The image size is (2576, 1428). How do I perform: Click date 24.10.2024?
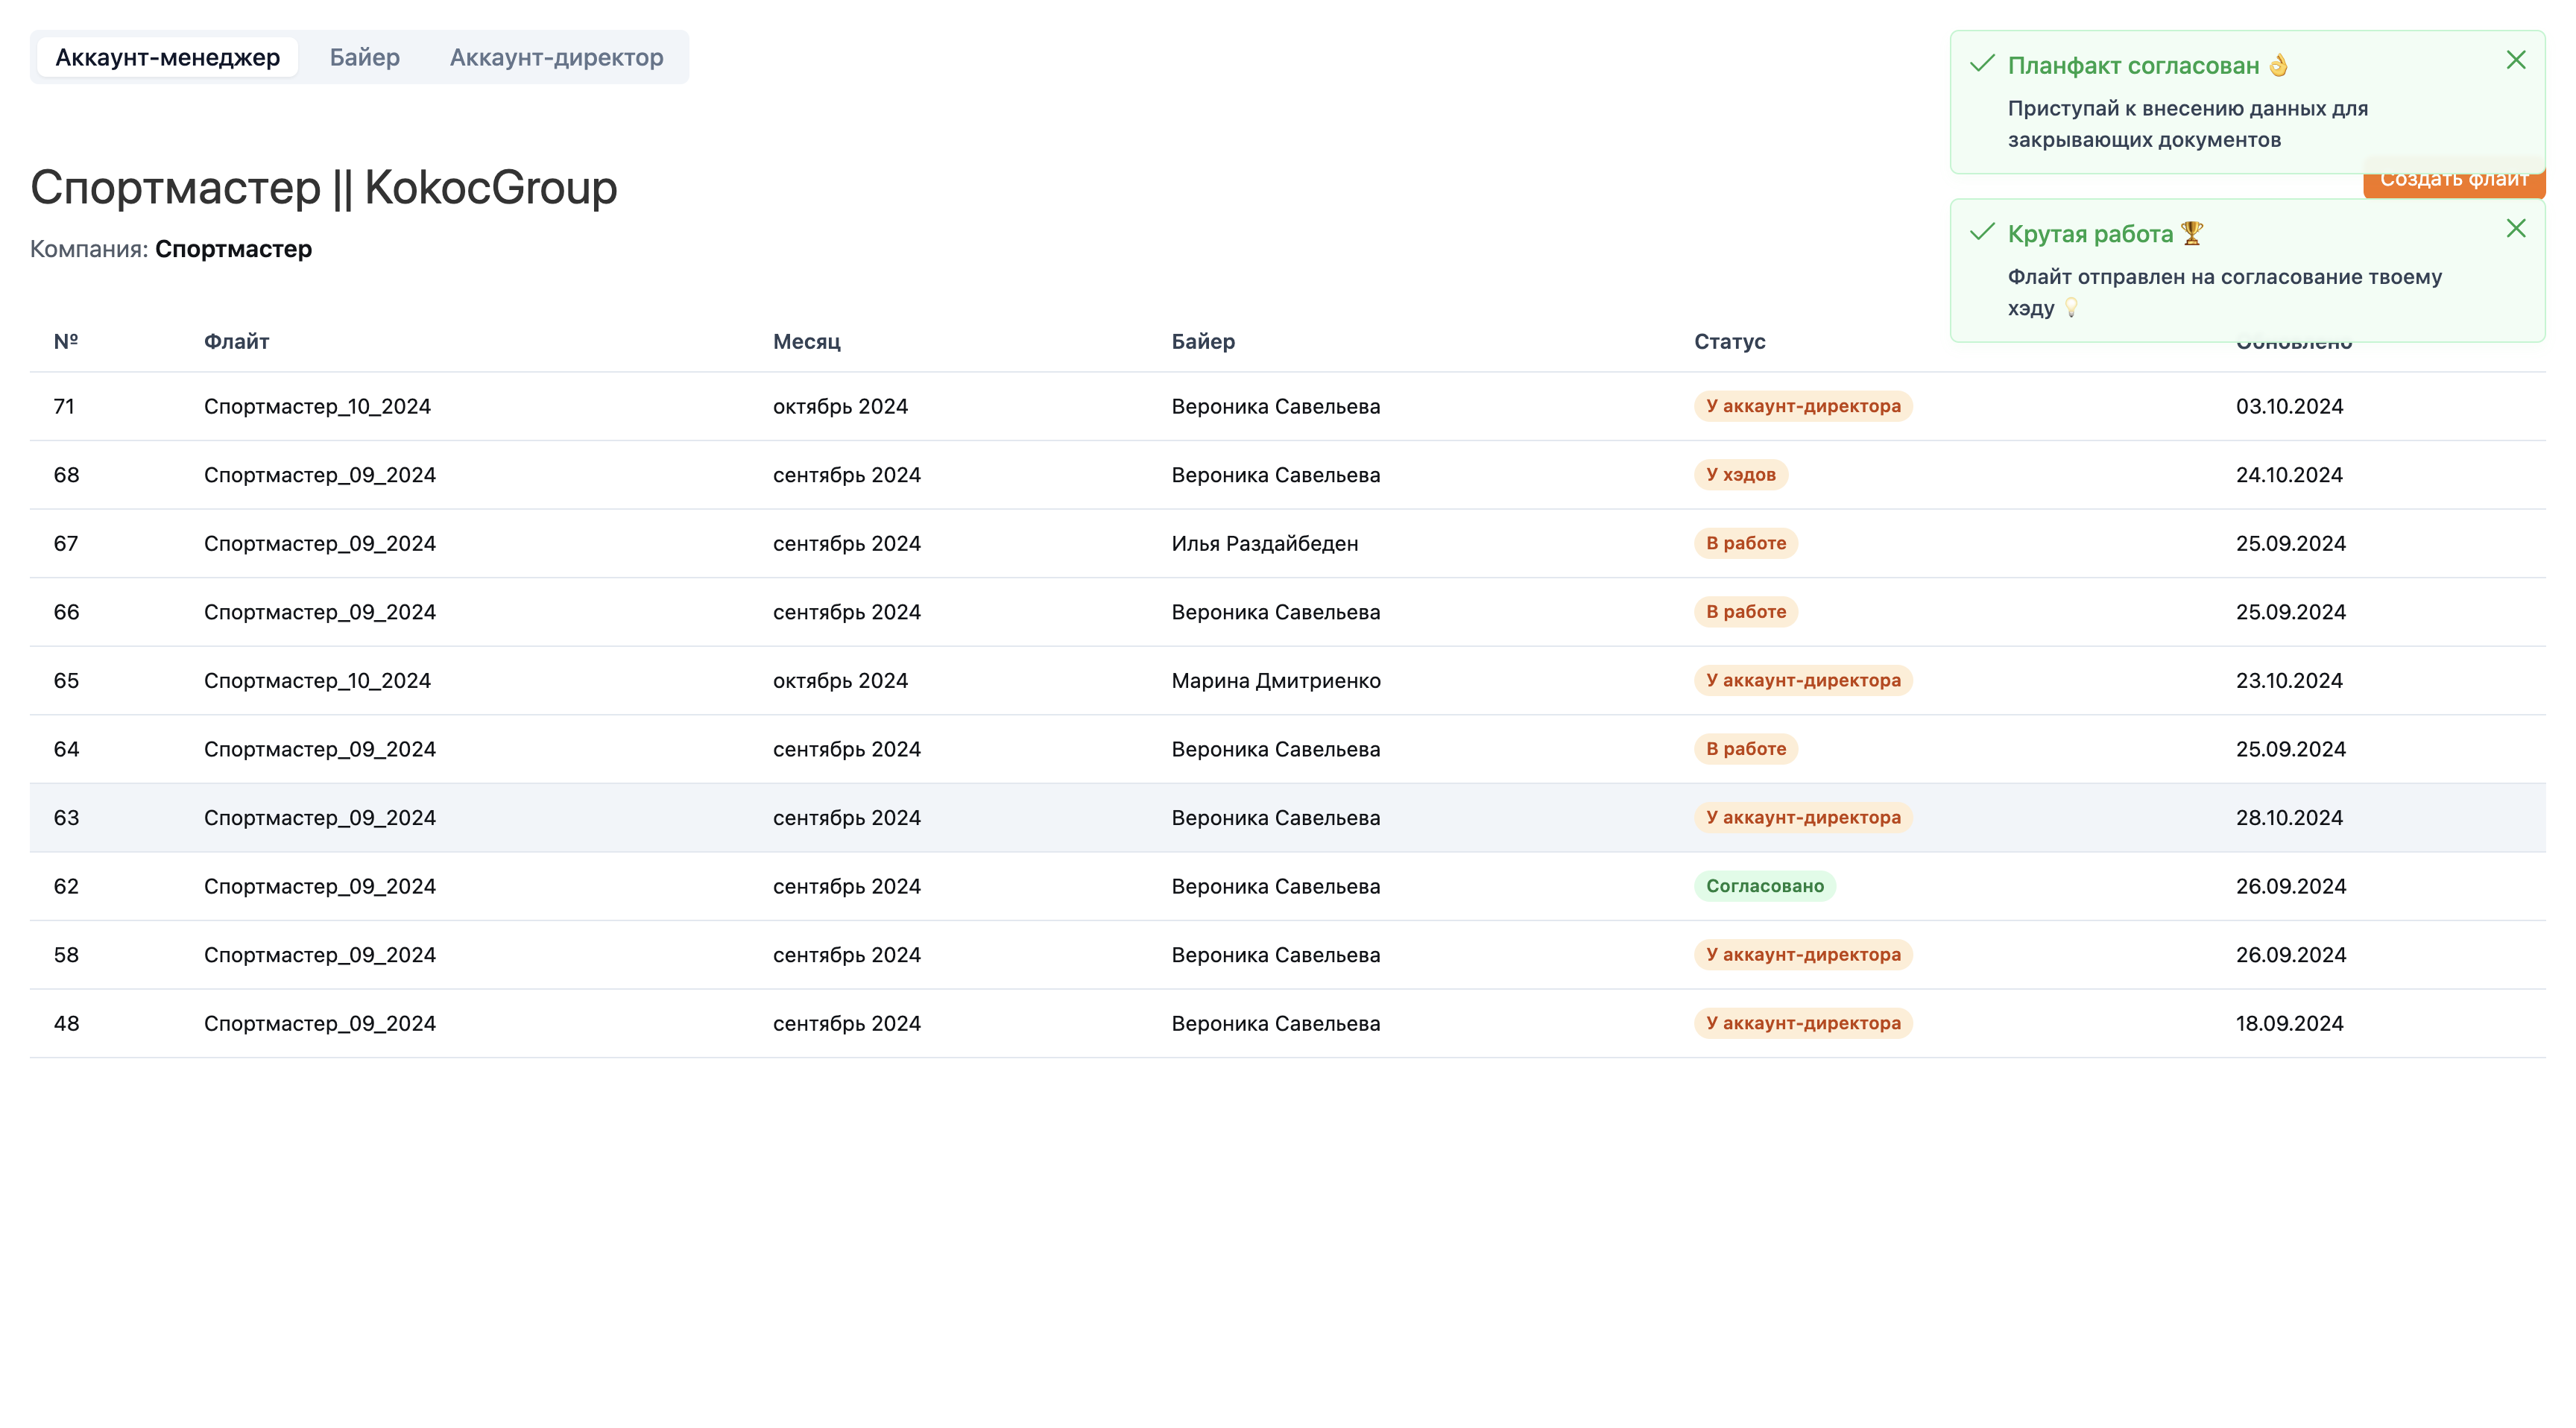2289,475
